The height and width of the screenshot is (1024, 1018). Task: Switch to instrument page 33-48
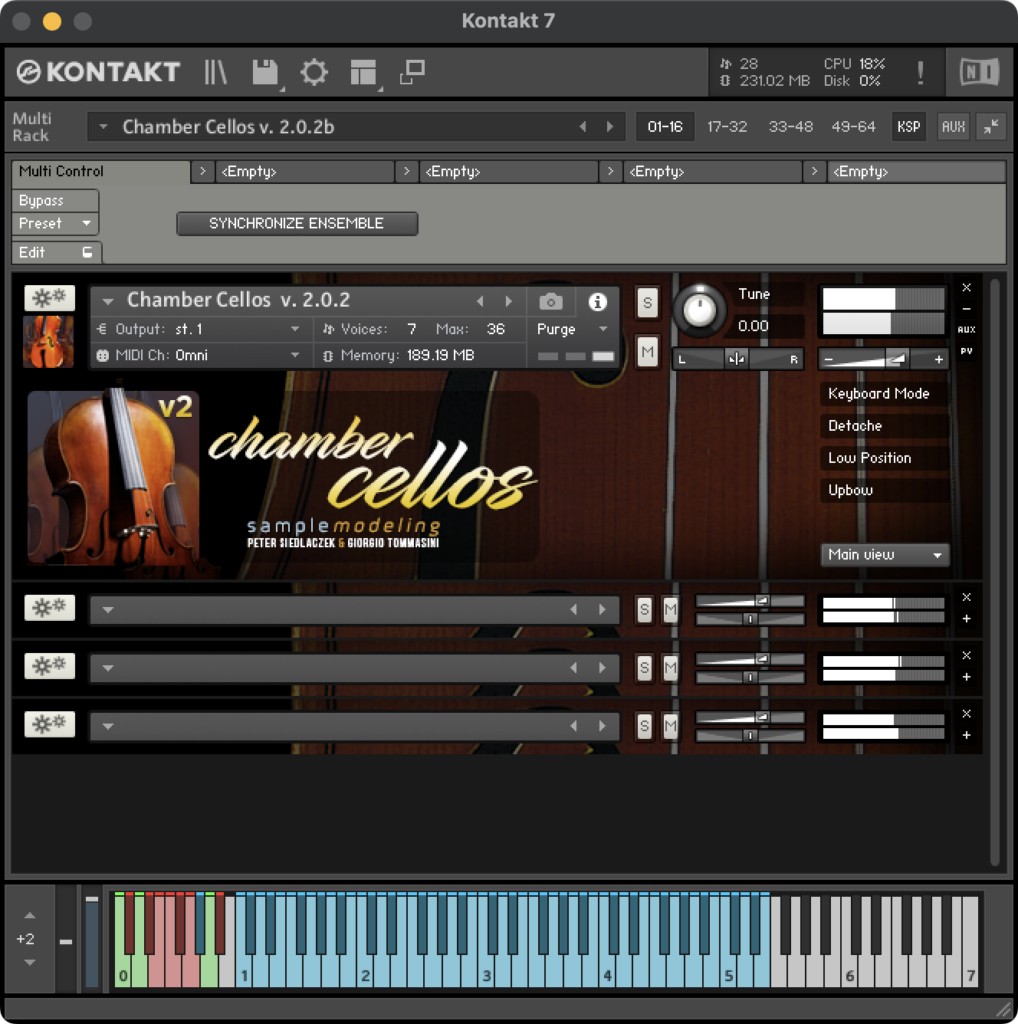pyautogui.click(x=790, y=127)
